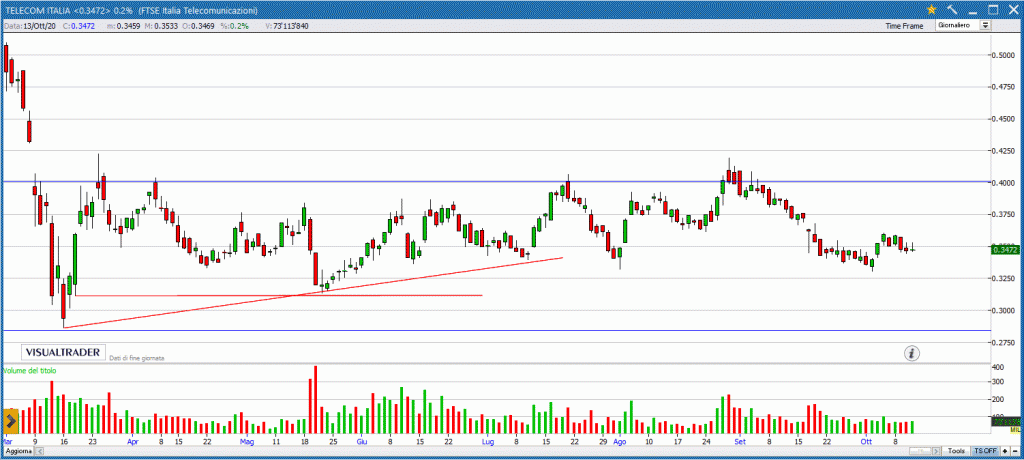
Task: Click the Time Frame dropdown arrow button
Action: pos(985,25)
